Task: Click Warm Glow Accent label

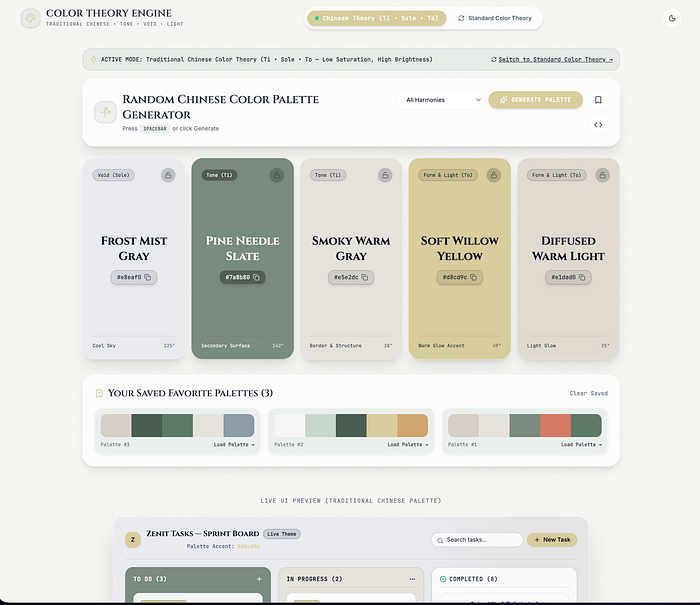Action: [x=441, y=346]
